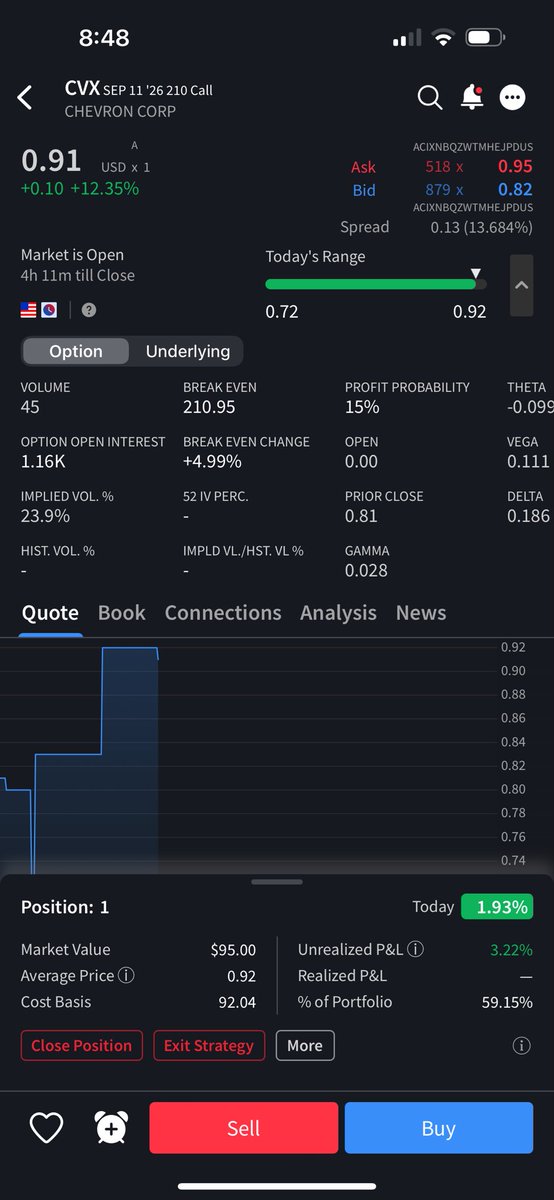
Task: Tap the 8:48 status bar clock
Action: pos(104,38)
